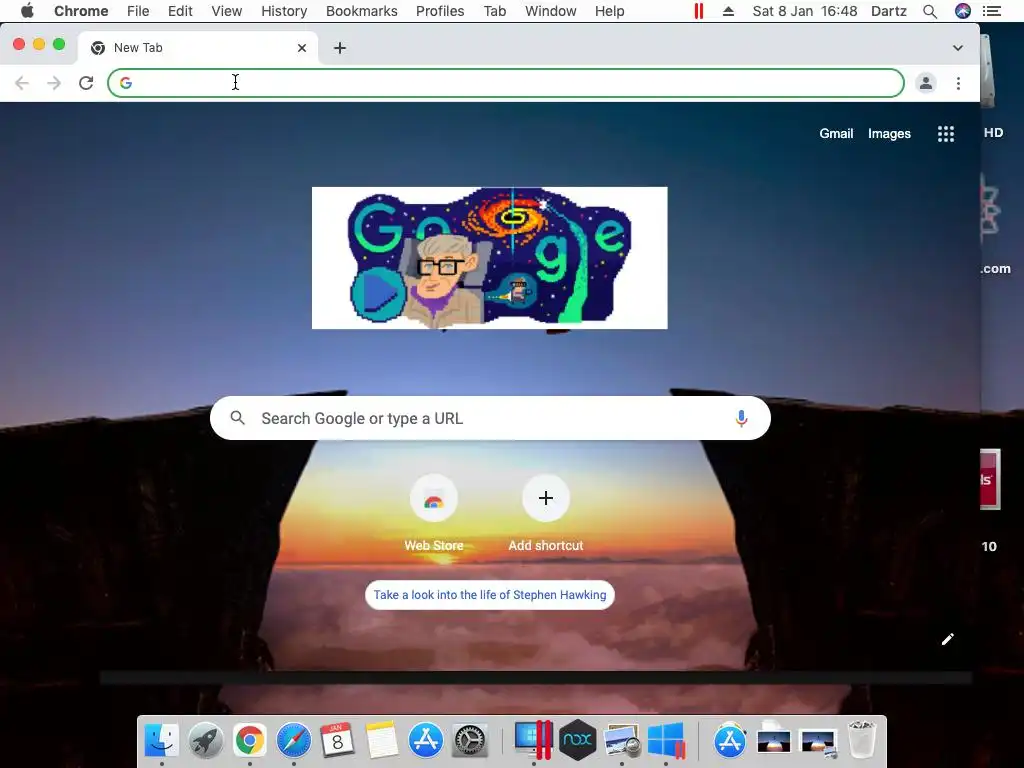
Task: Open the Bookmarks menu
Action: [x=361, y=11]
